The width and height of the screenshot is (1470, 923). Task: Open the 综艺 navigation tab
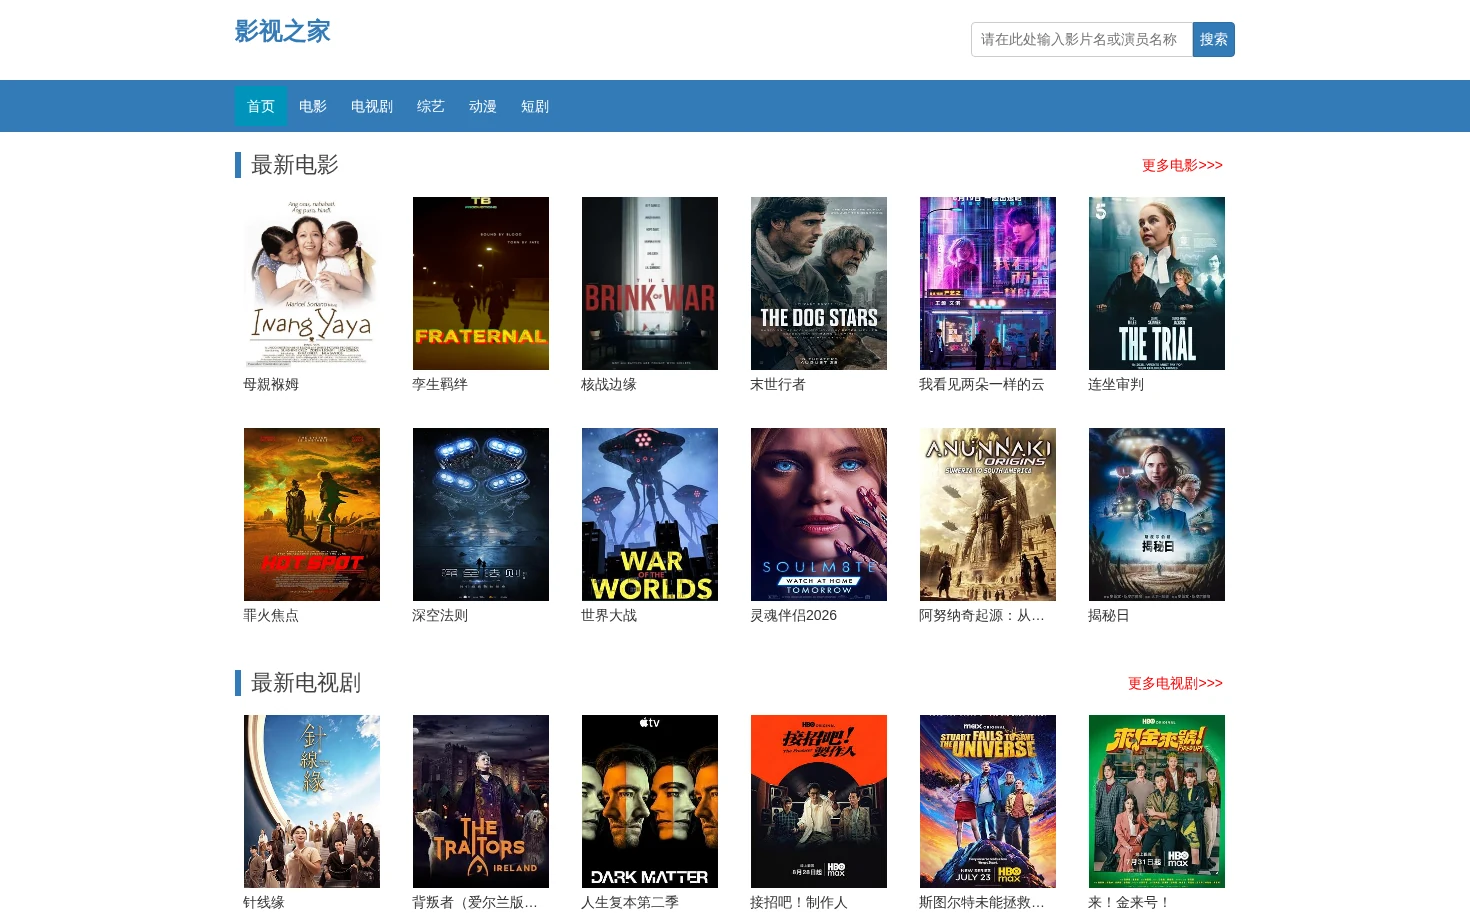pos(431,106)
